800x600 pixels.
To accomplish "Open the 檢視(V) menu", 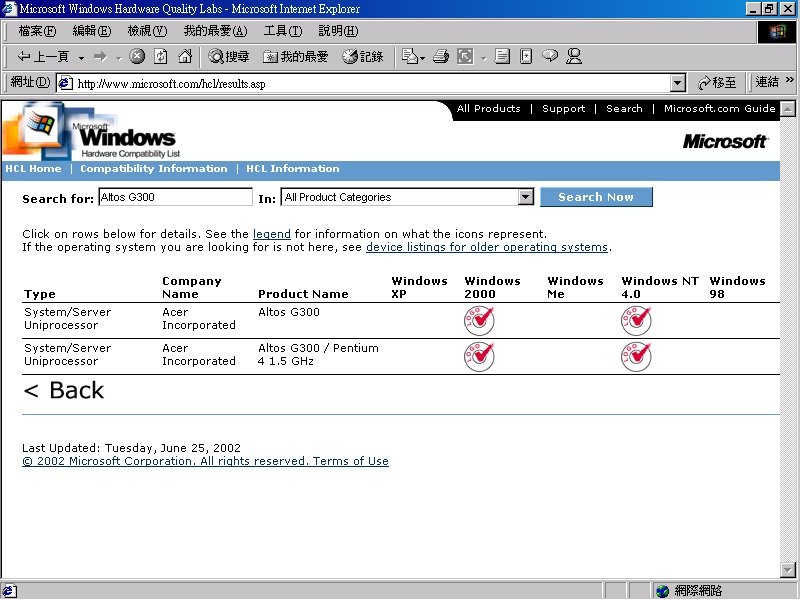I will [x=147, y=31].
